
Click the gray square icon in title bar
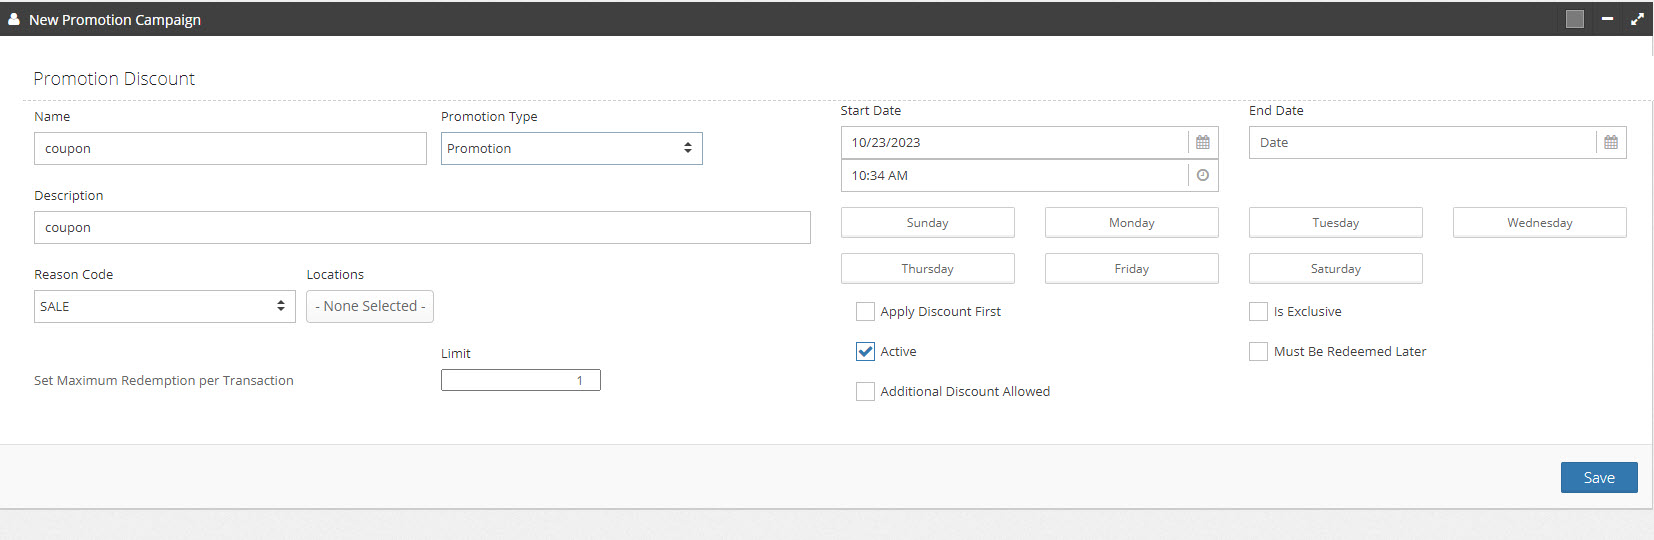(1575, 19)
